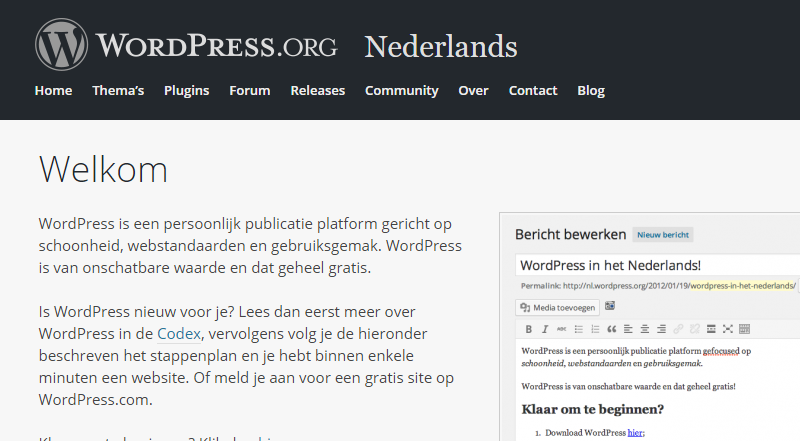Image resolution: width=800 pixels, height=441 pixels.
Task: Go to the Contact page
Action: 533,90
